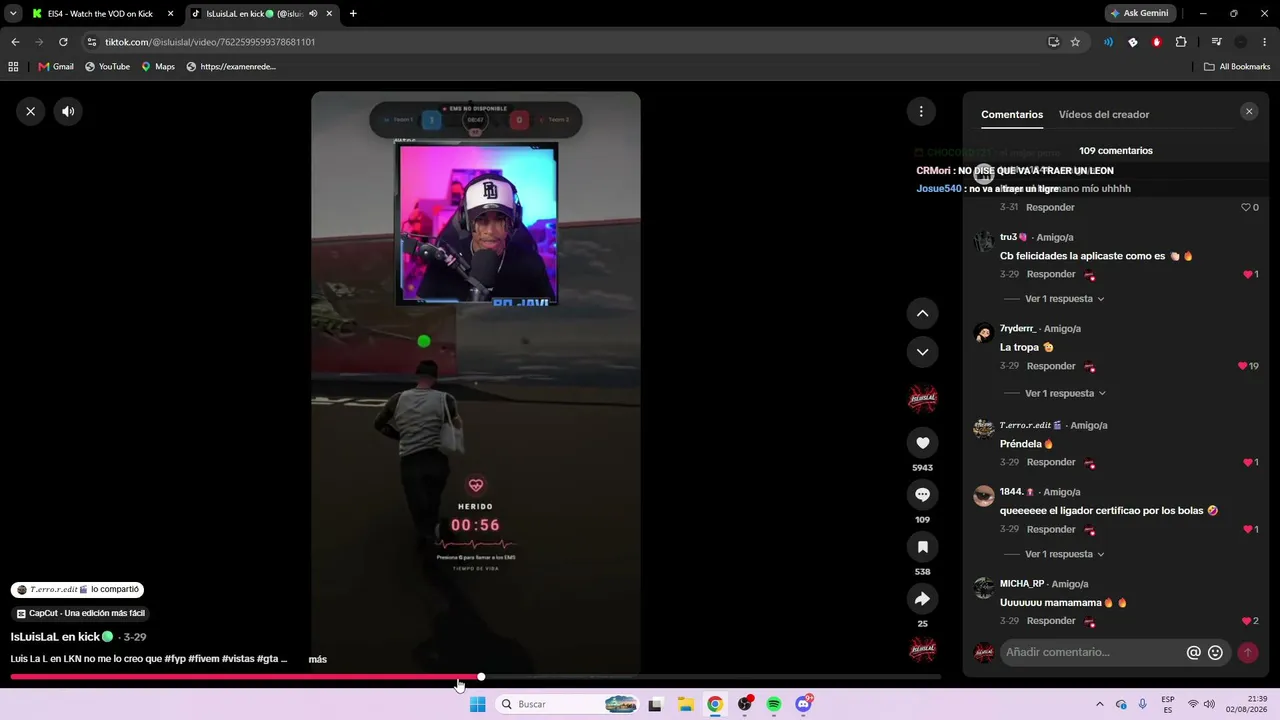The height and width of the screenshot is (720, 1280).
Task: Open the Extensions puzzle icon
Action: (1181, 42)
